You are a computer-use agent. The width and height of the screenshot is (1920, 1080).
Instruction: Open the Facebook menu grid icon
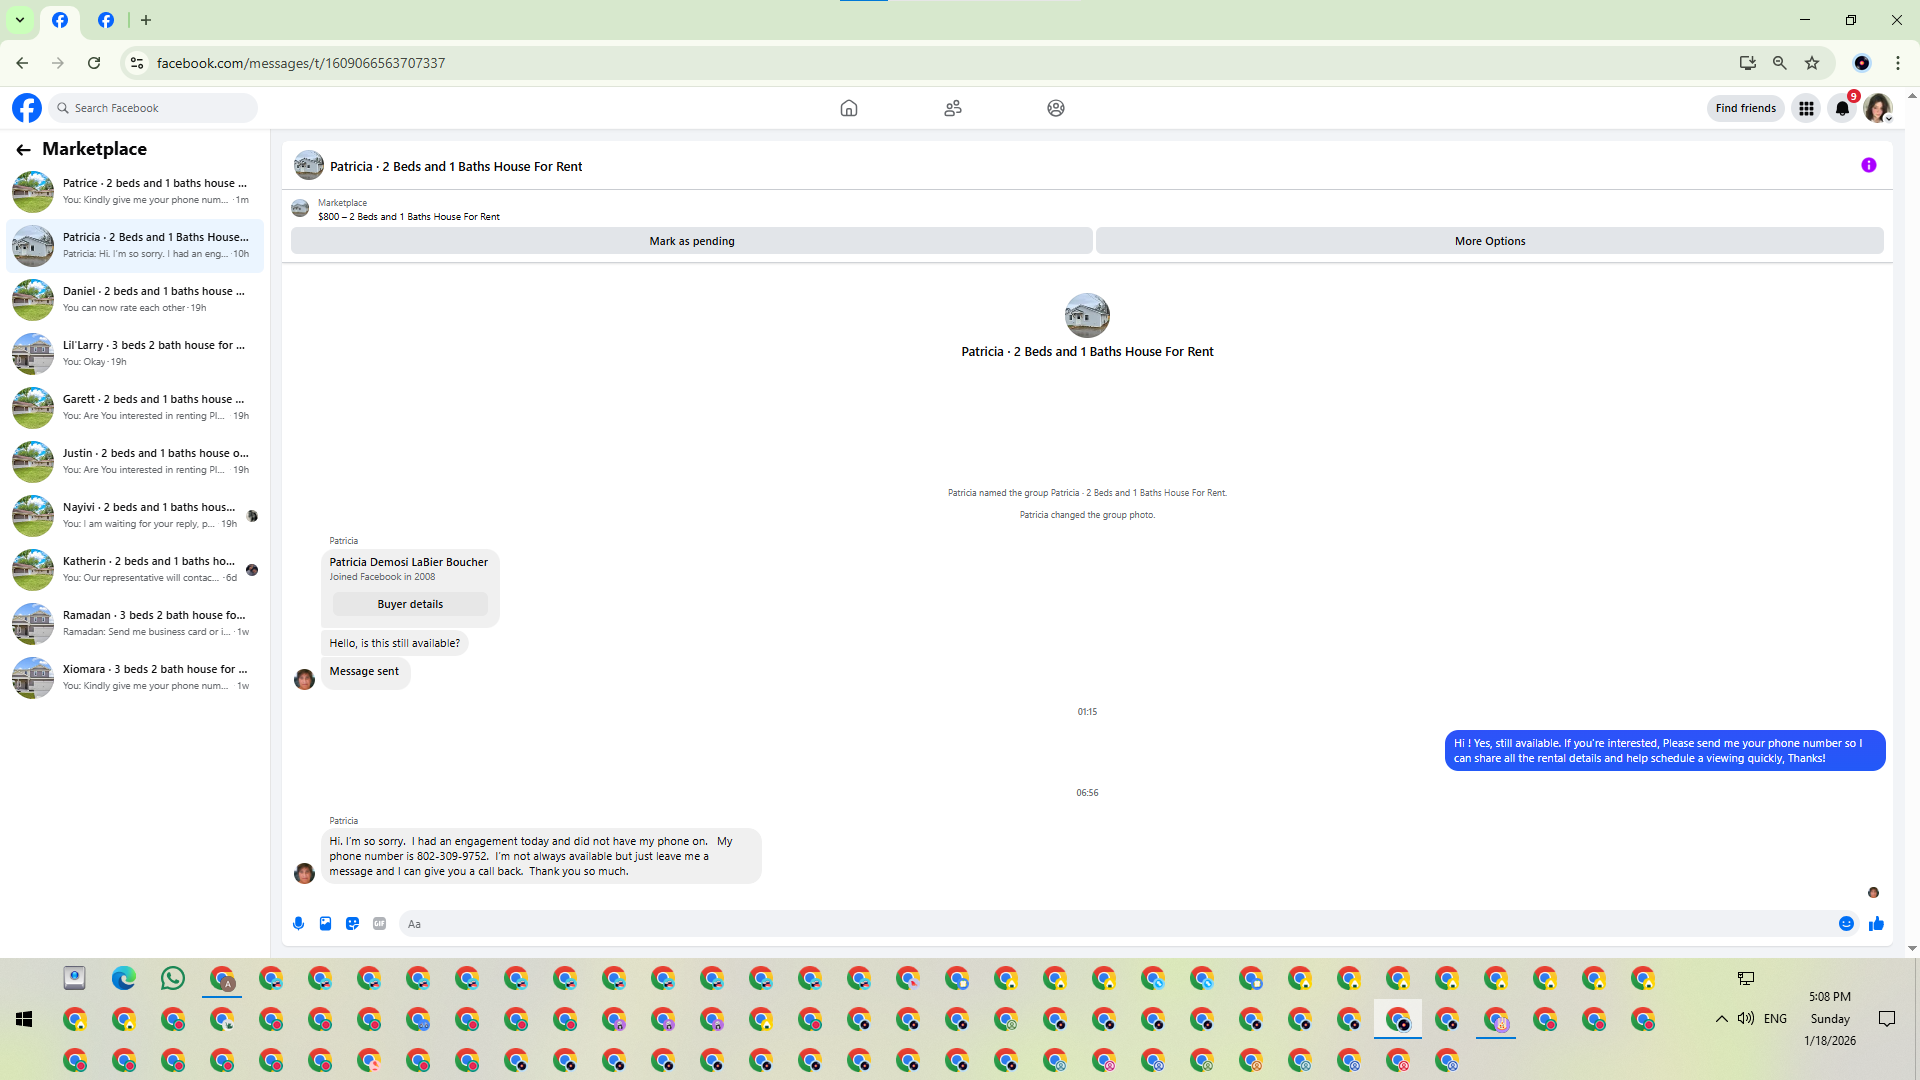[x=1806, y=109]
